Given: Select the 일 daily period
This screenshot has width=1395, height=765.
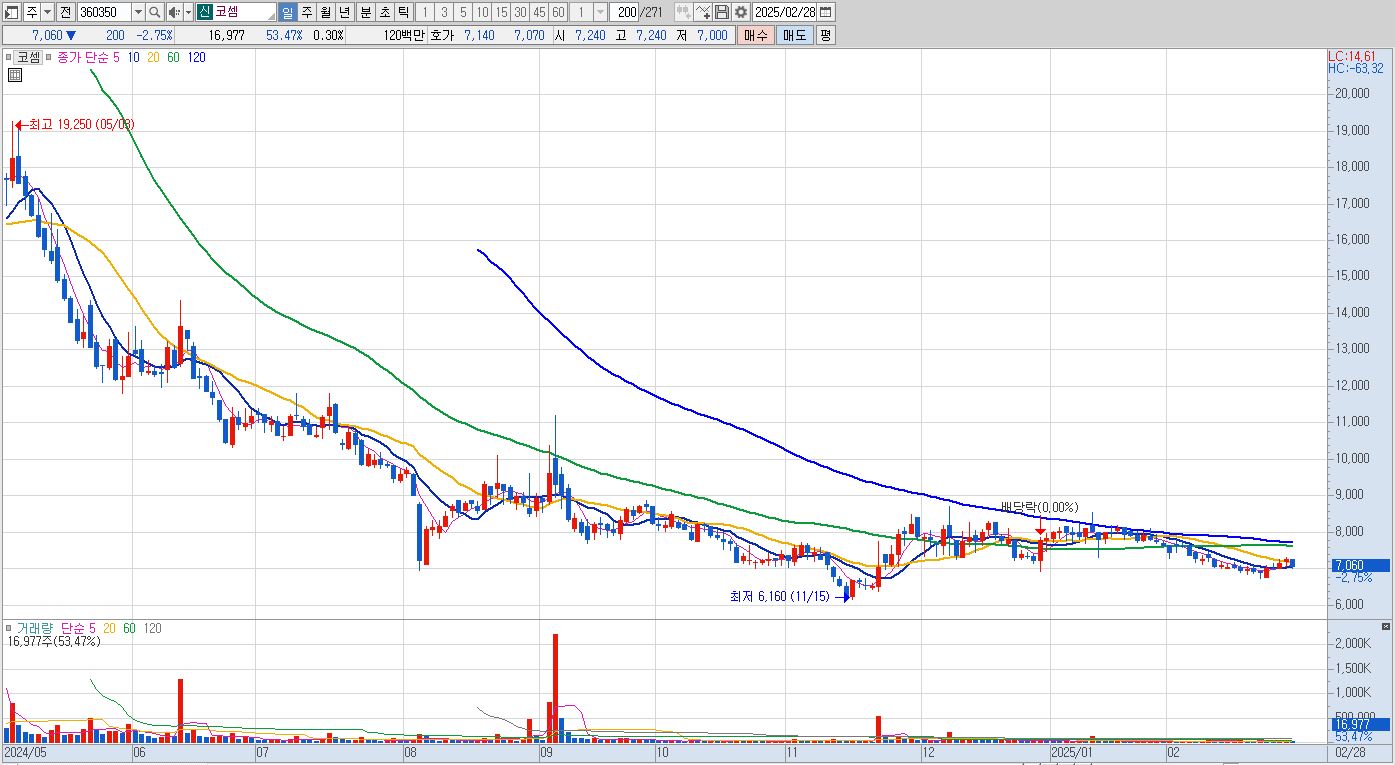Looking at the screenshot, I should point(287,12).
